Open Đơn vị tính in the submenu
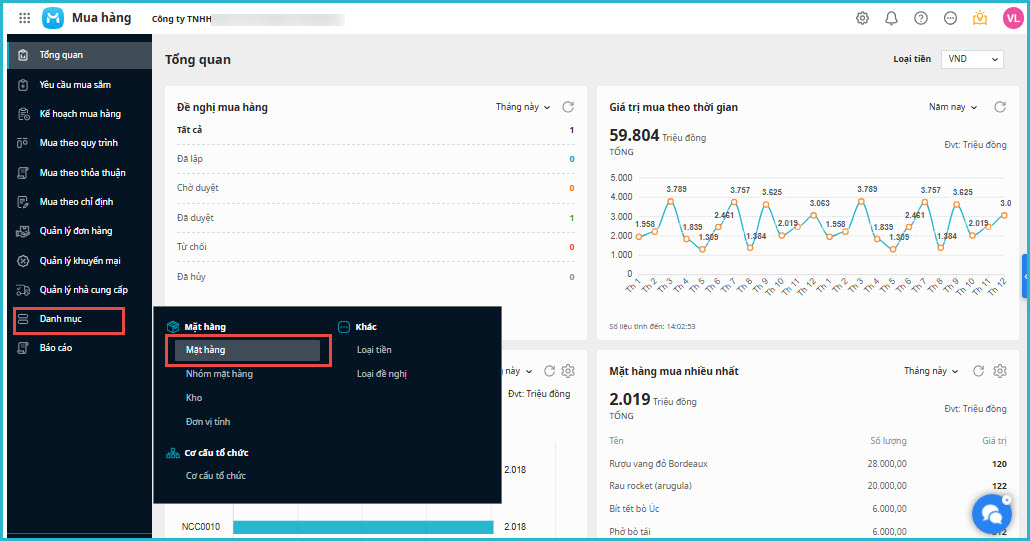The image size is (1030, 541). pyautogui.click(x=208, y=422)
